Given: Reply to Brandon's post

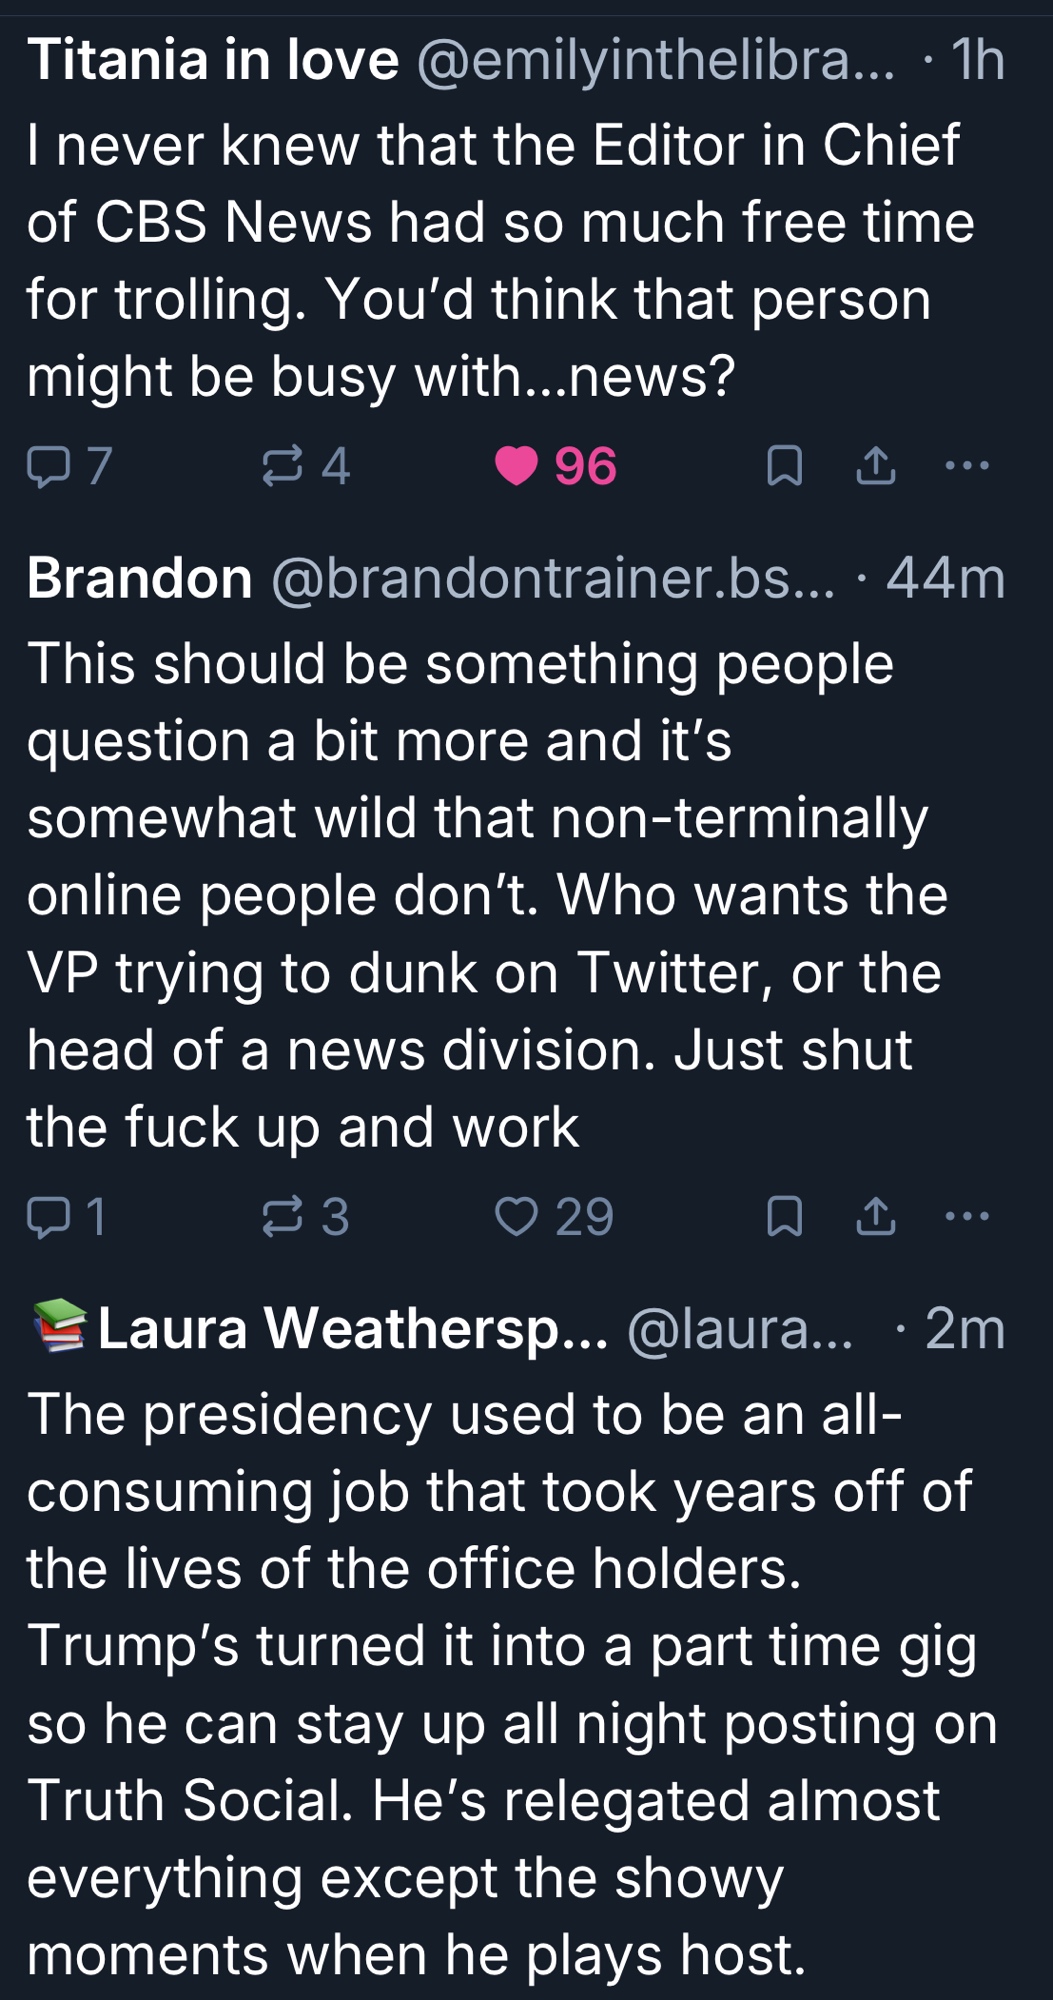Looking at the screenshot, I should pyautogui.click(x=47, y=1217).
